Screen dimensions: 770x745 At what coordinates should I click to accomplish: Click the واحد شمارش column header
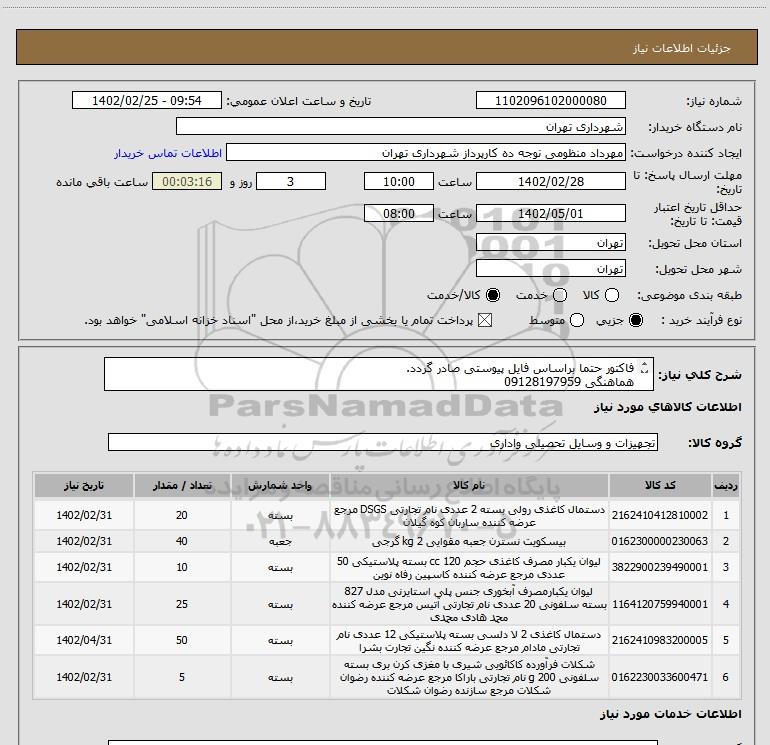point(280,485)
